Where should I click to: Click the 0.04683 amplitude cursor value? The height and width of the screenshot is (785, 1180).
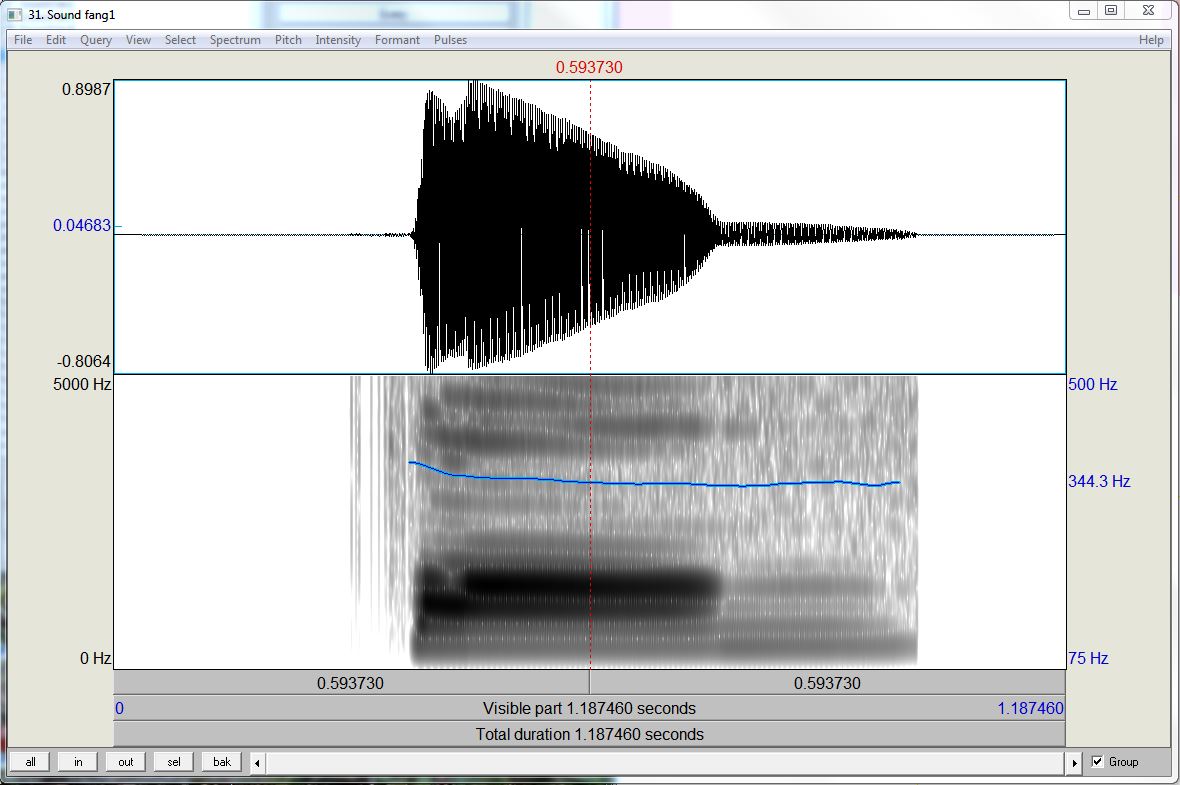(82, 225)
